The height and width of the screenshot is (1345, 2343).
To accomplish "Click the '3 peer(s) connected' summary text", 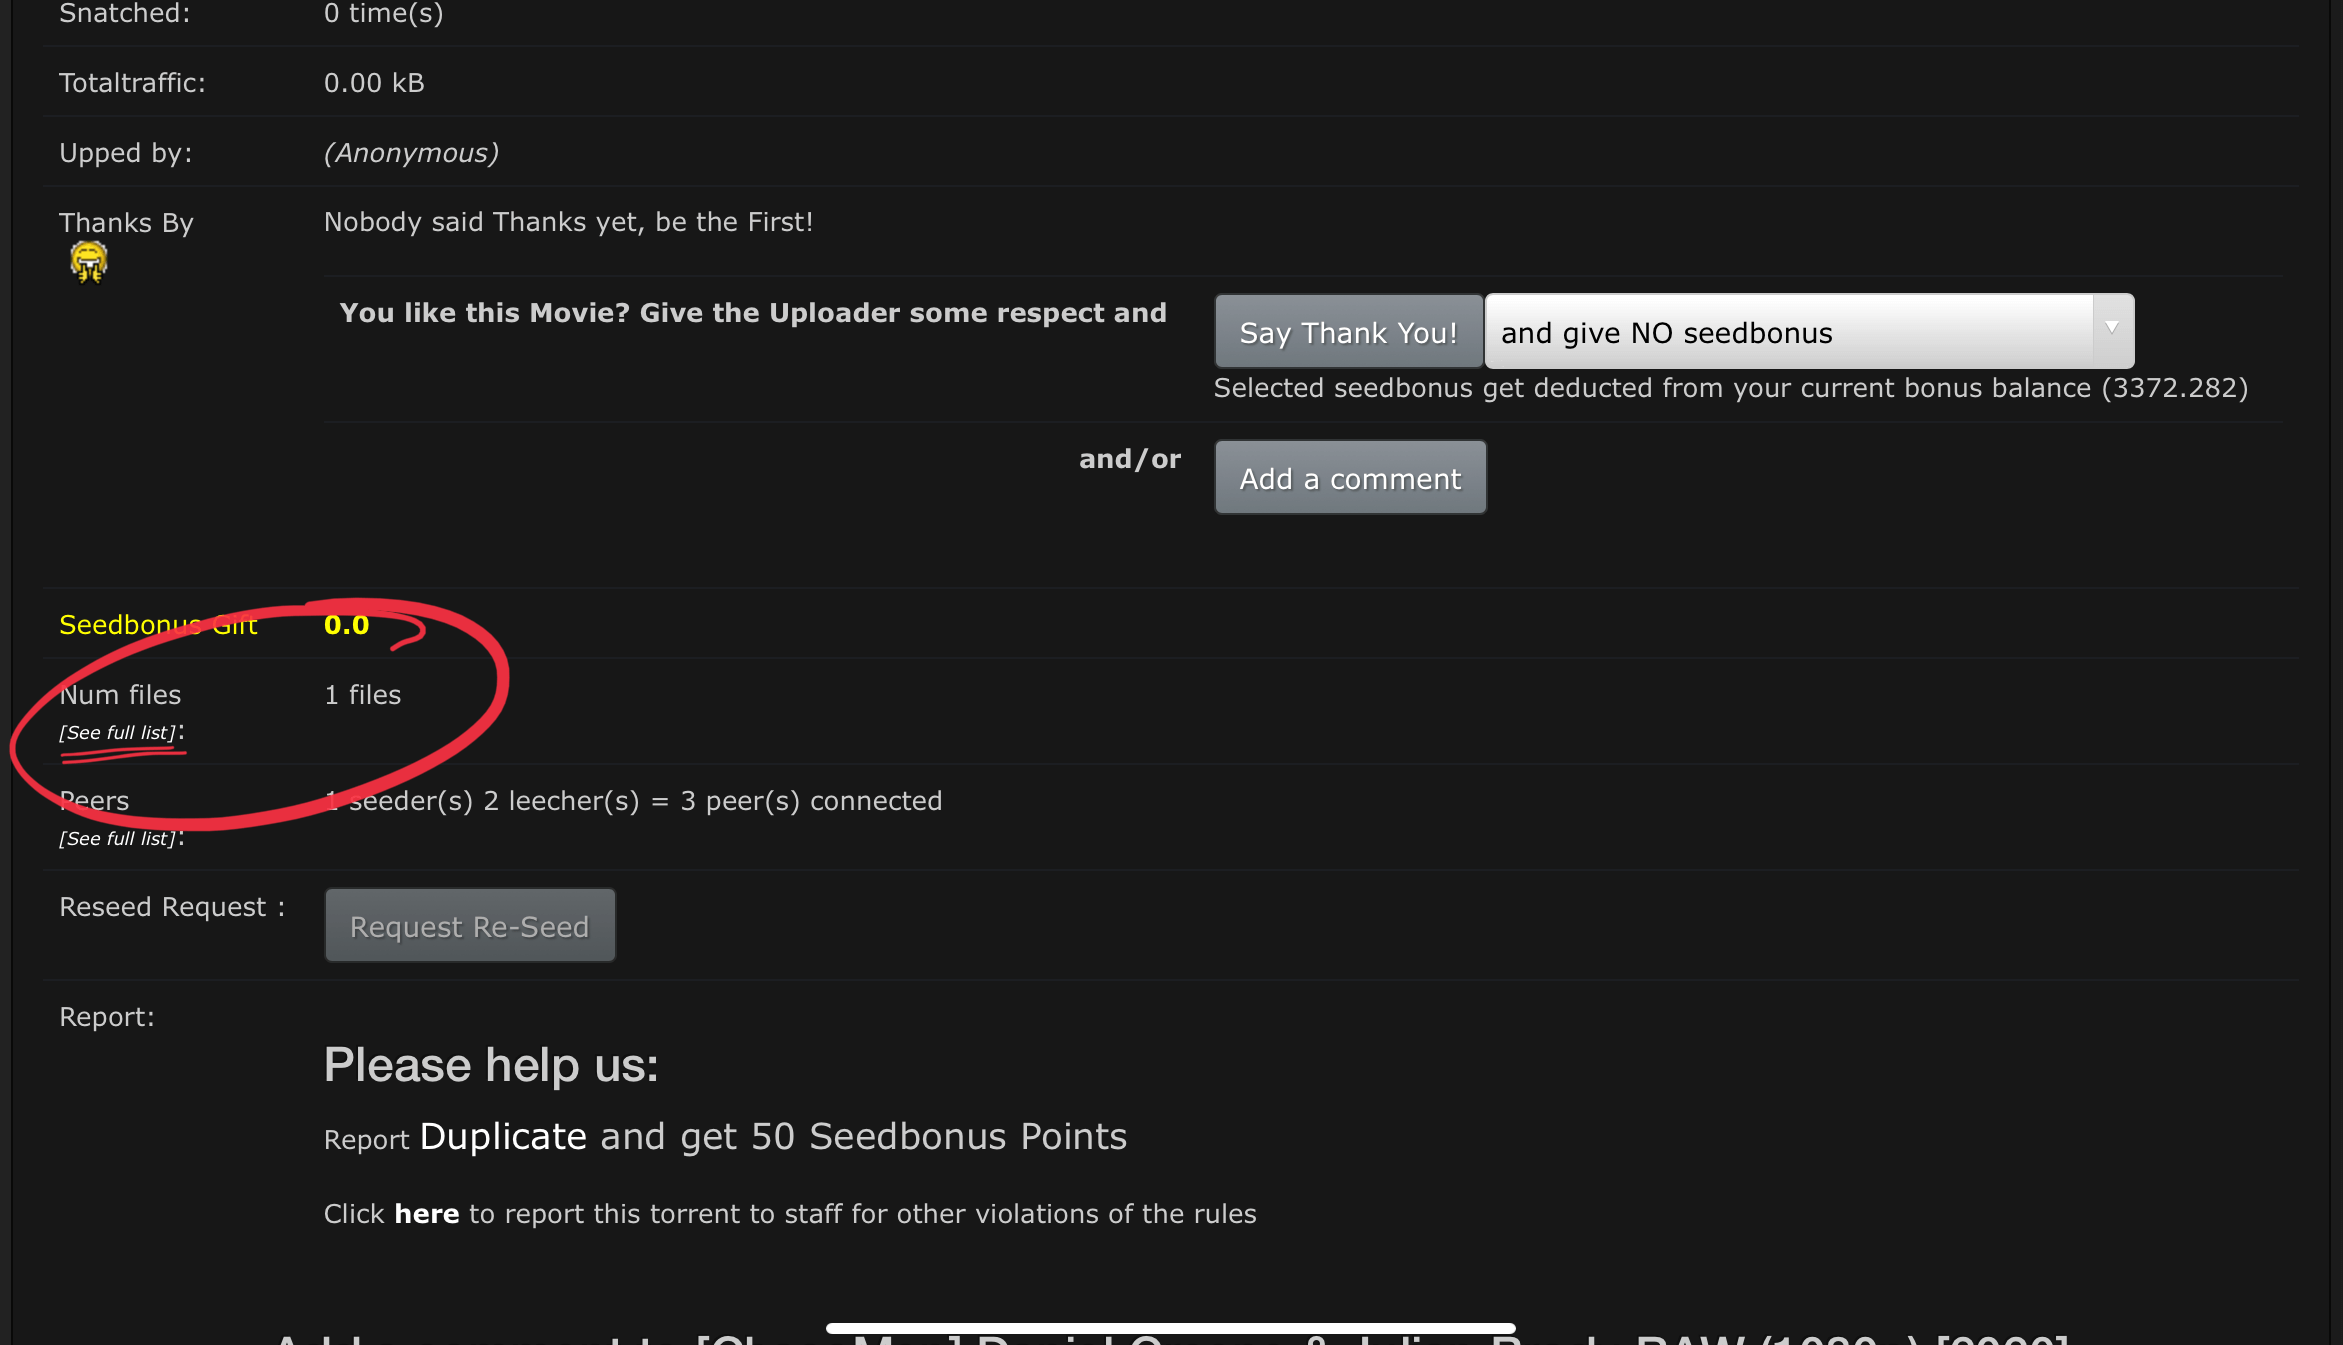I will 811,801.
